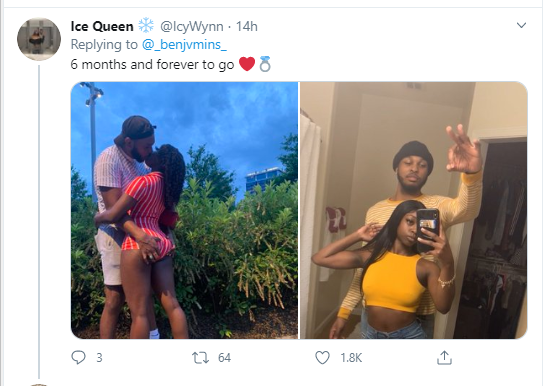Open the left outdoor couple photo
Viewport: 544px width, 386px height.
[x=184, y=210]
